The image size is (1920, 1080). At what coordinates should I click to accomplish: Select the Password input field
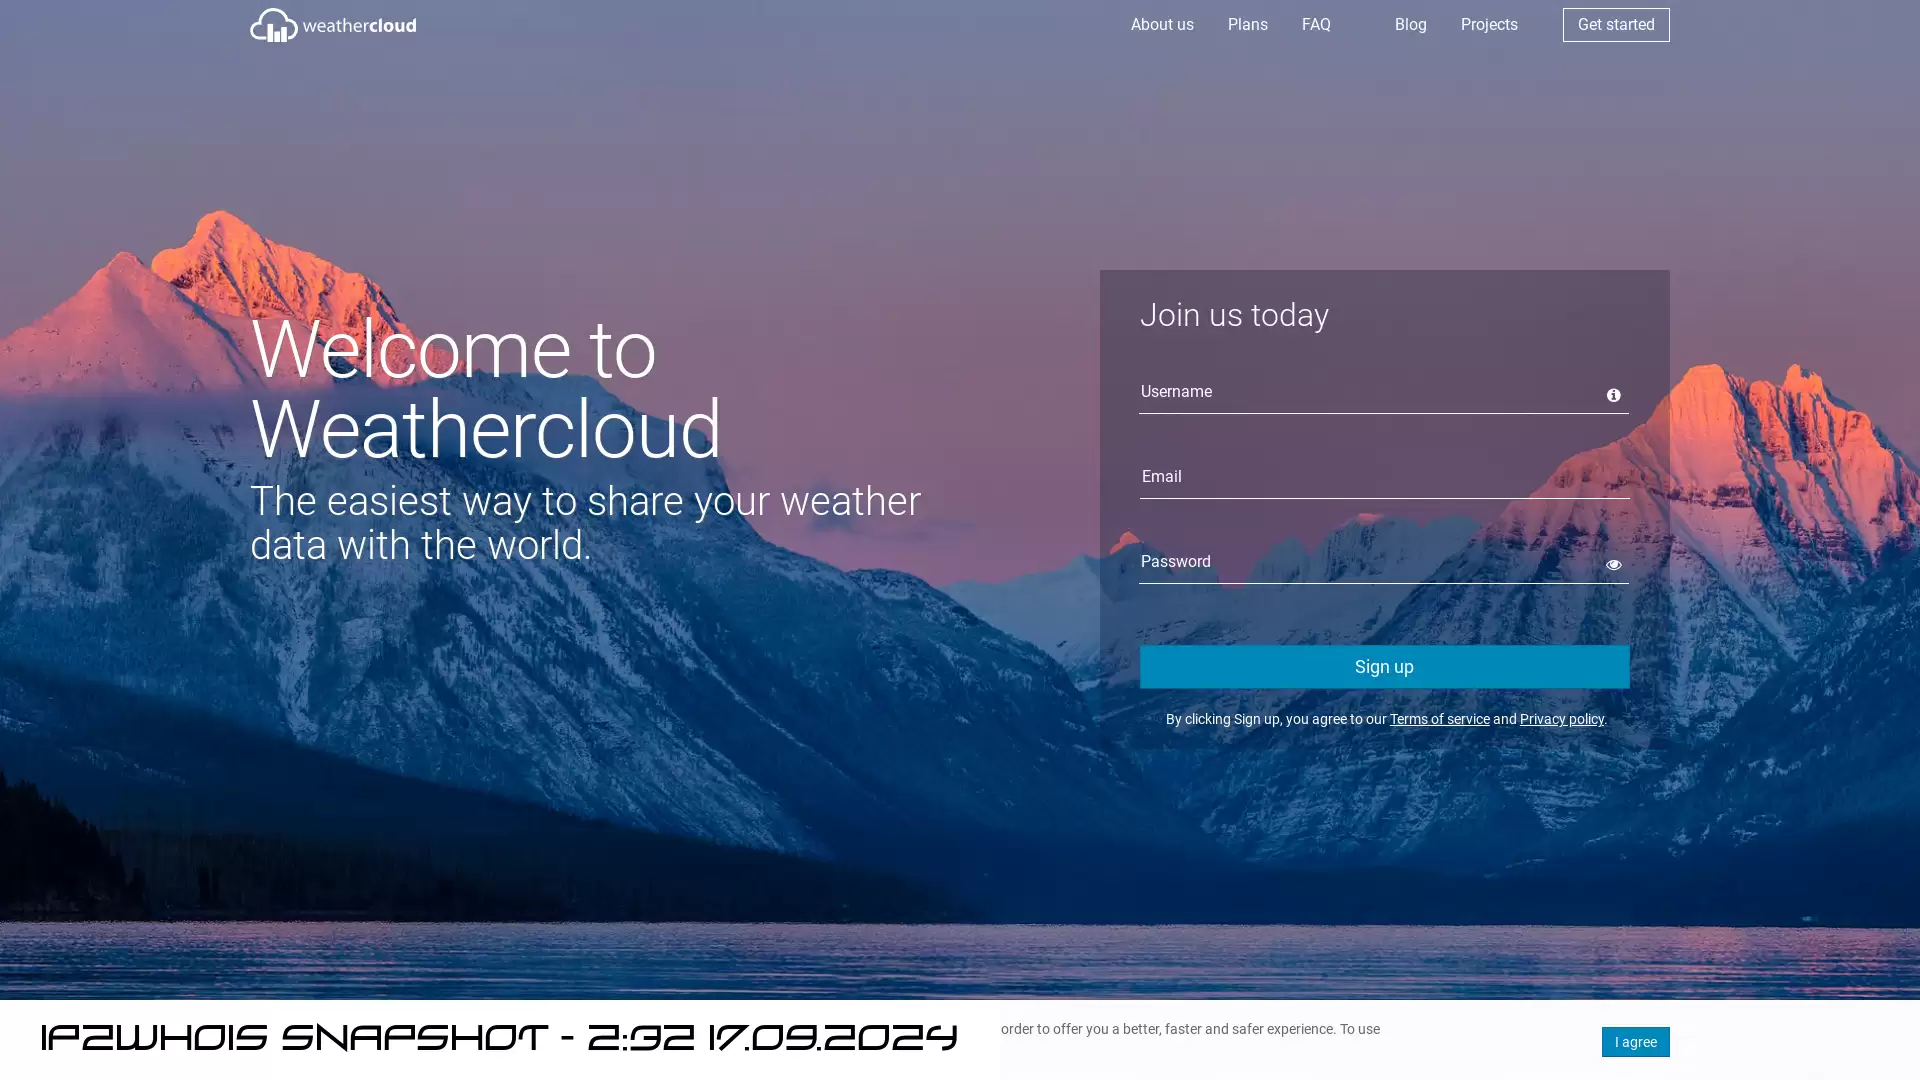1383,560
